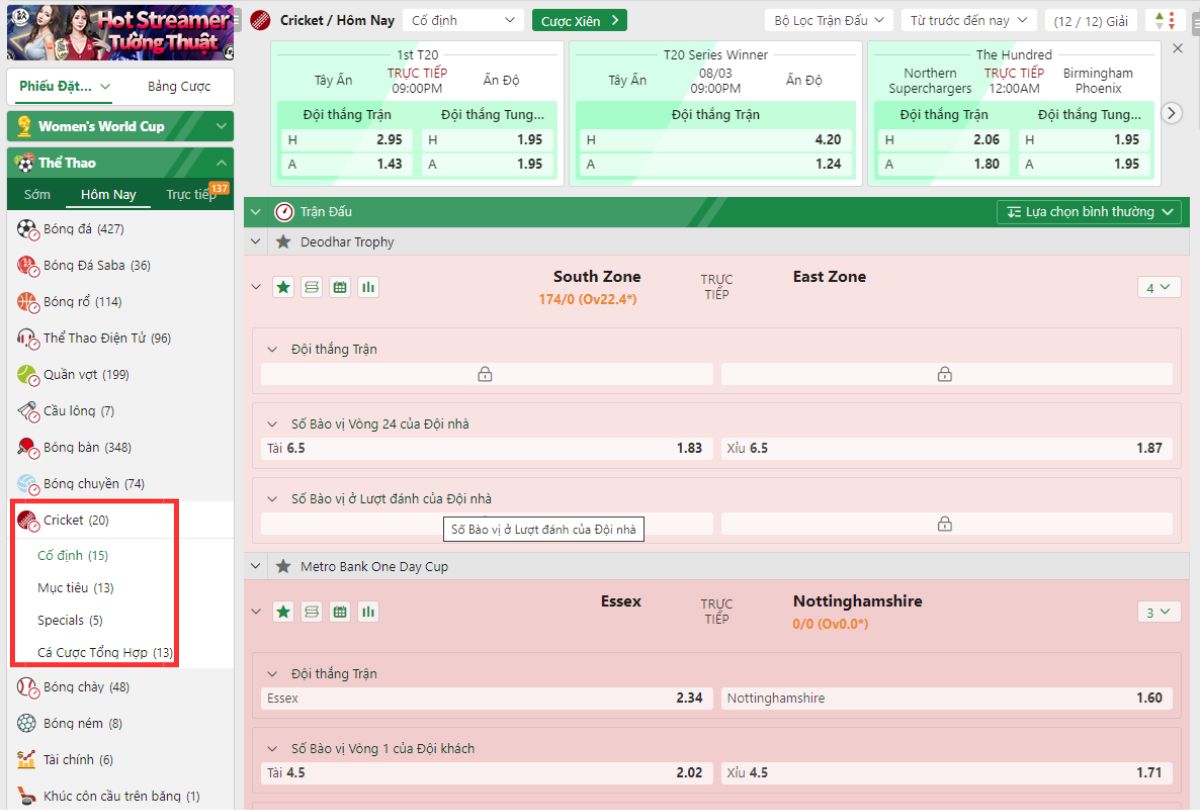Collapse the Đội thắng Trận section under Essex
Image resolution: width=1200 pixels, height=810 pixels.
[x=272, y=674]
